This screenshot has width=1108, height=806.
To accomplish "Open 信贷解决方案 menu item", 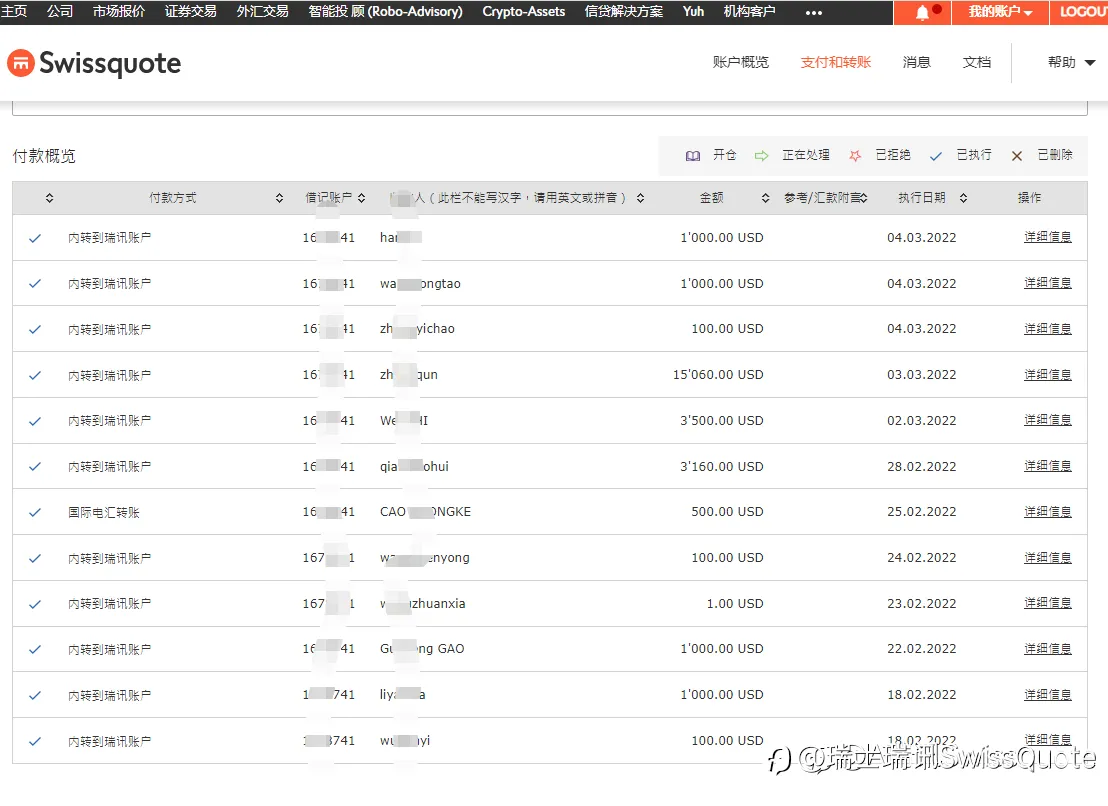I will click(x=624, y=11).
